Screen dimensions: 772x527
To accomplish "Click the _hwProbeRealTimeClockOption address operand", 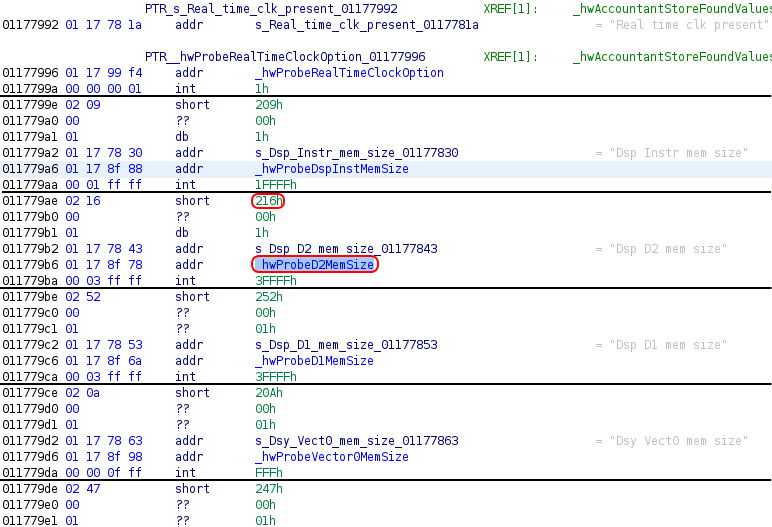I will pyautogui.click(x=349, y=72).
